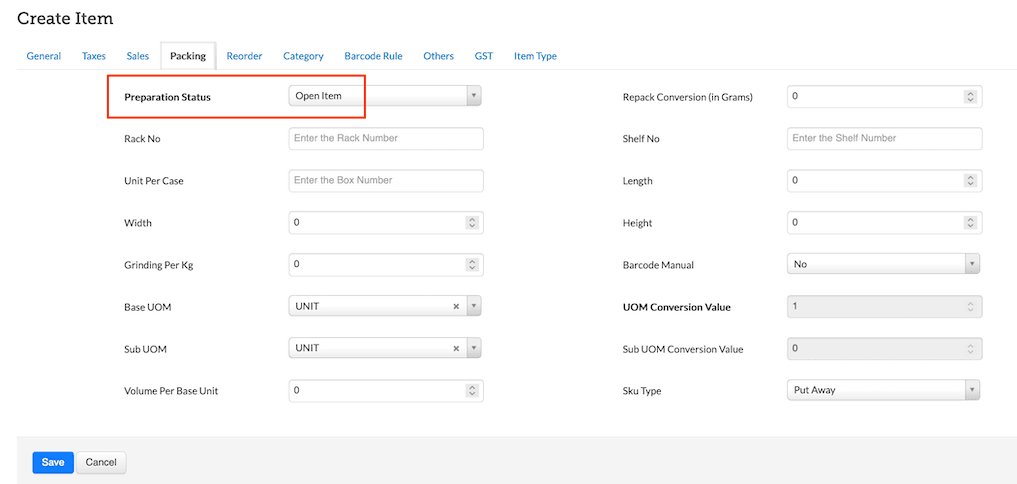The image size is (1017, 484).
Task: Select the Unit Per Case input
Action: tap(385, 180)
